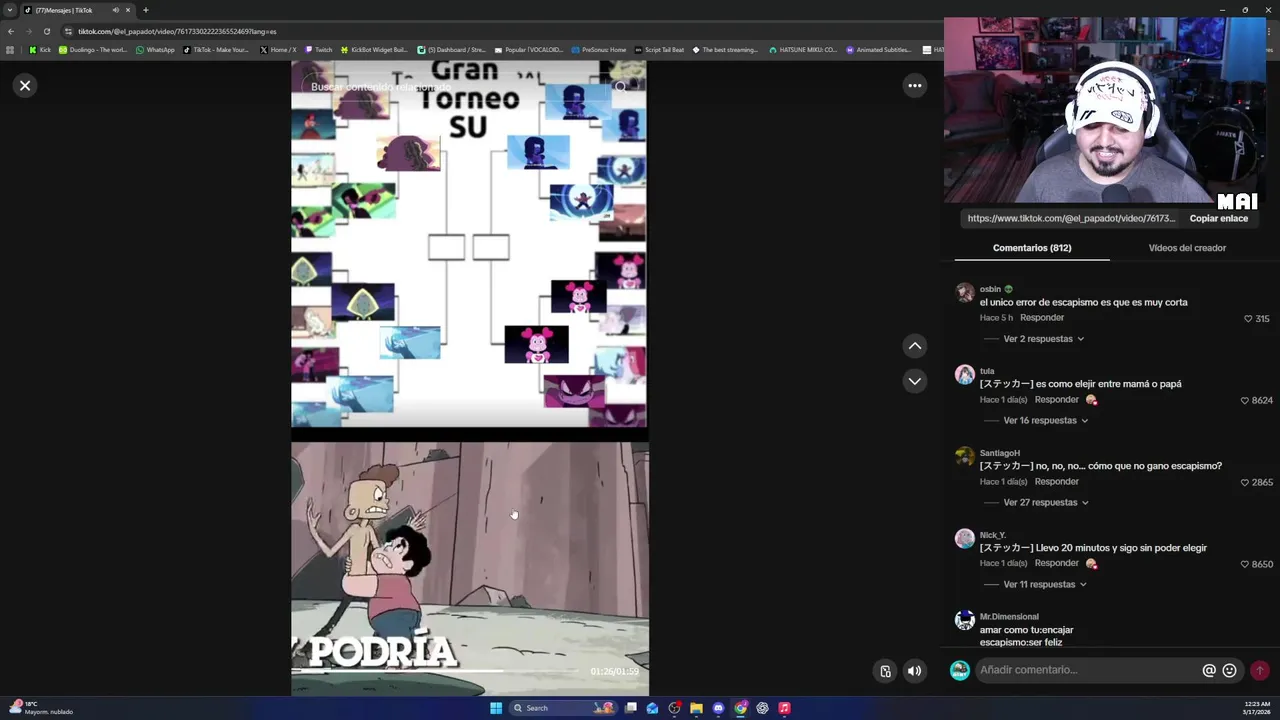Screen dimensions: 1280x720
Task: Reply to Nick_Y.'s comment via 'Responder'
Action: point(1056,564)
